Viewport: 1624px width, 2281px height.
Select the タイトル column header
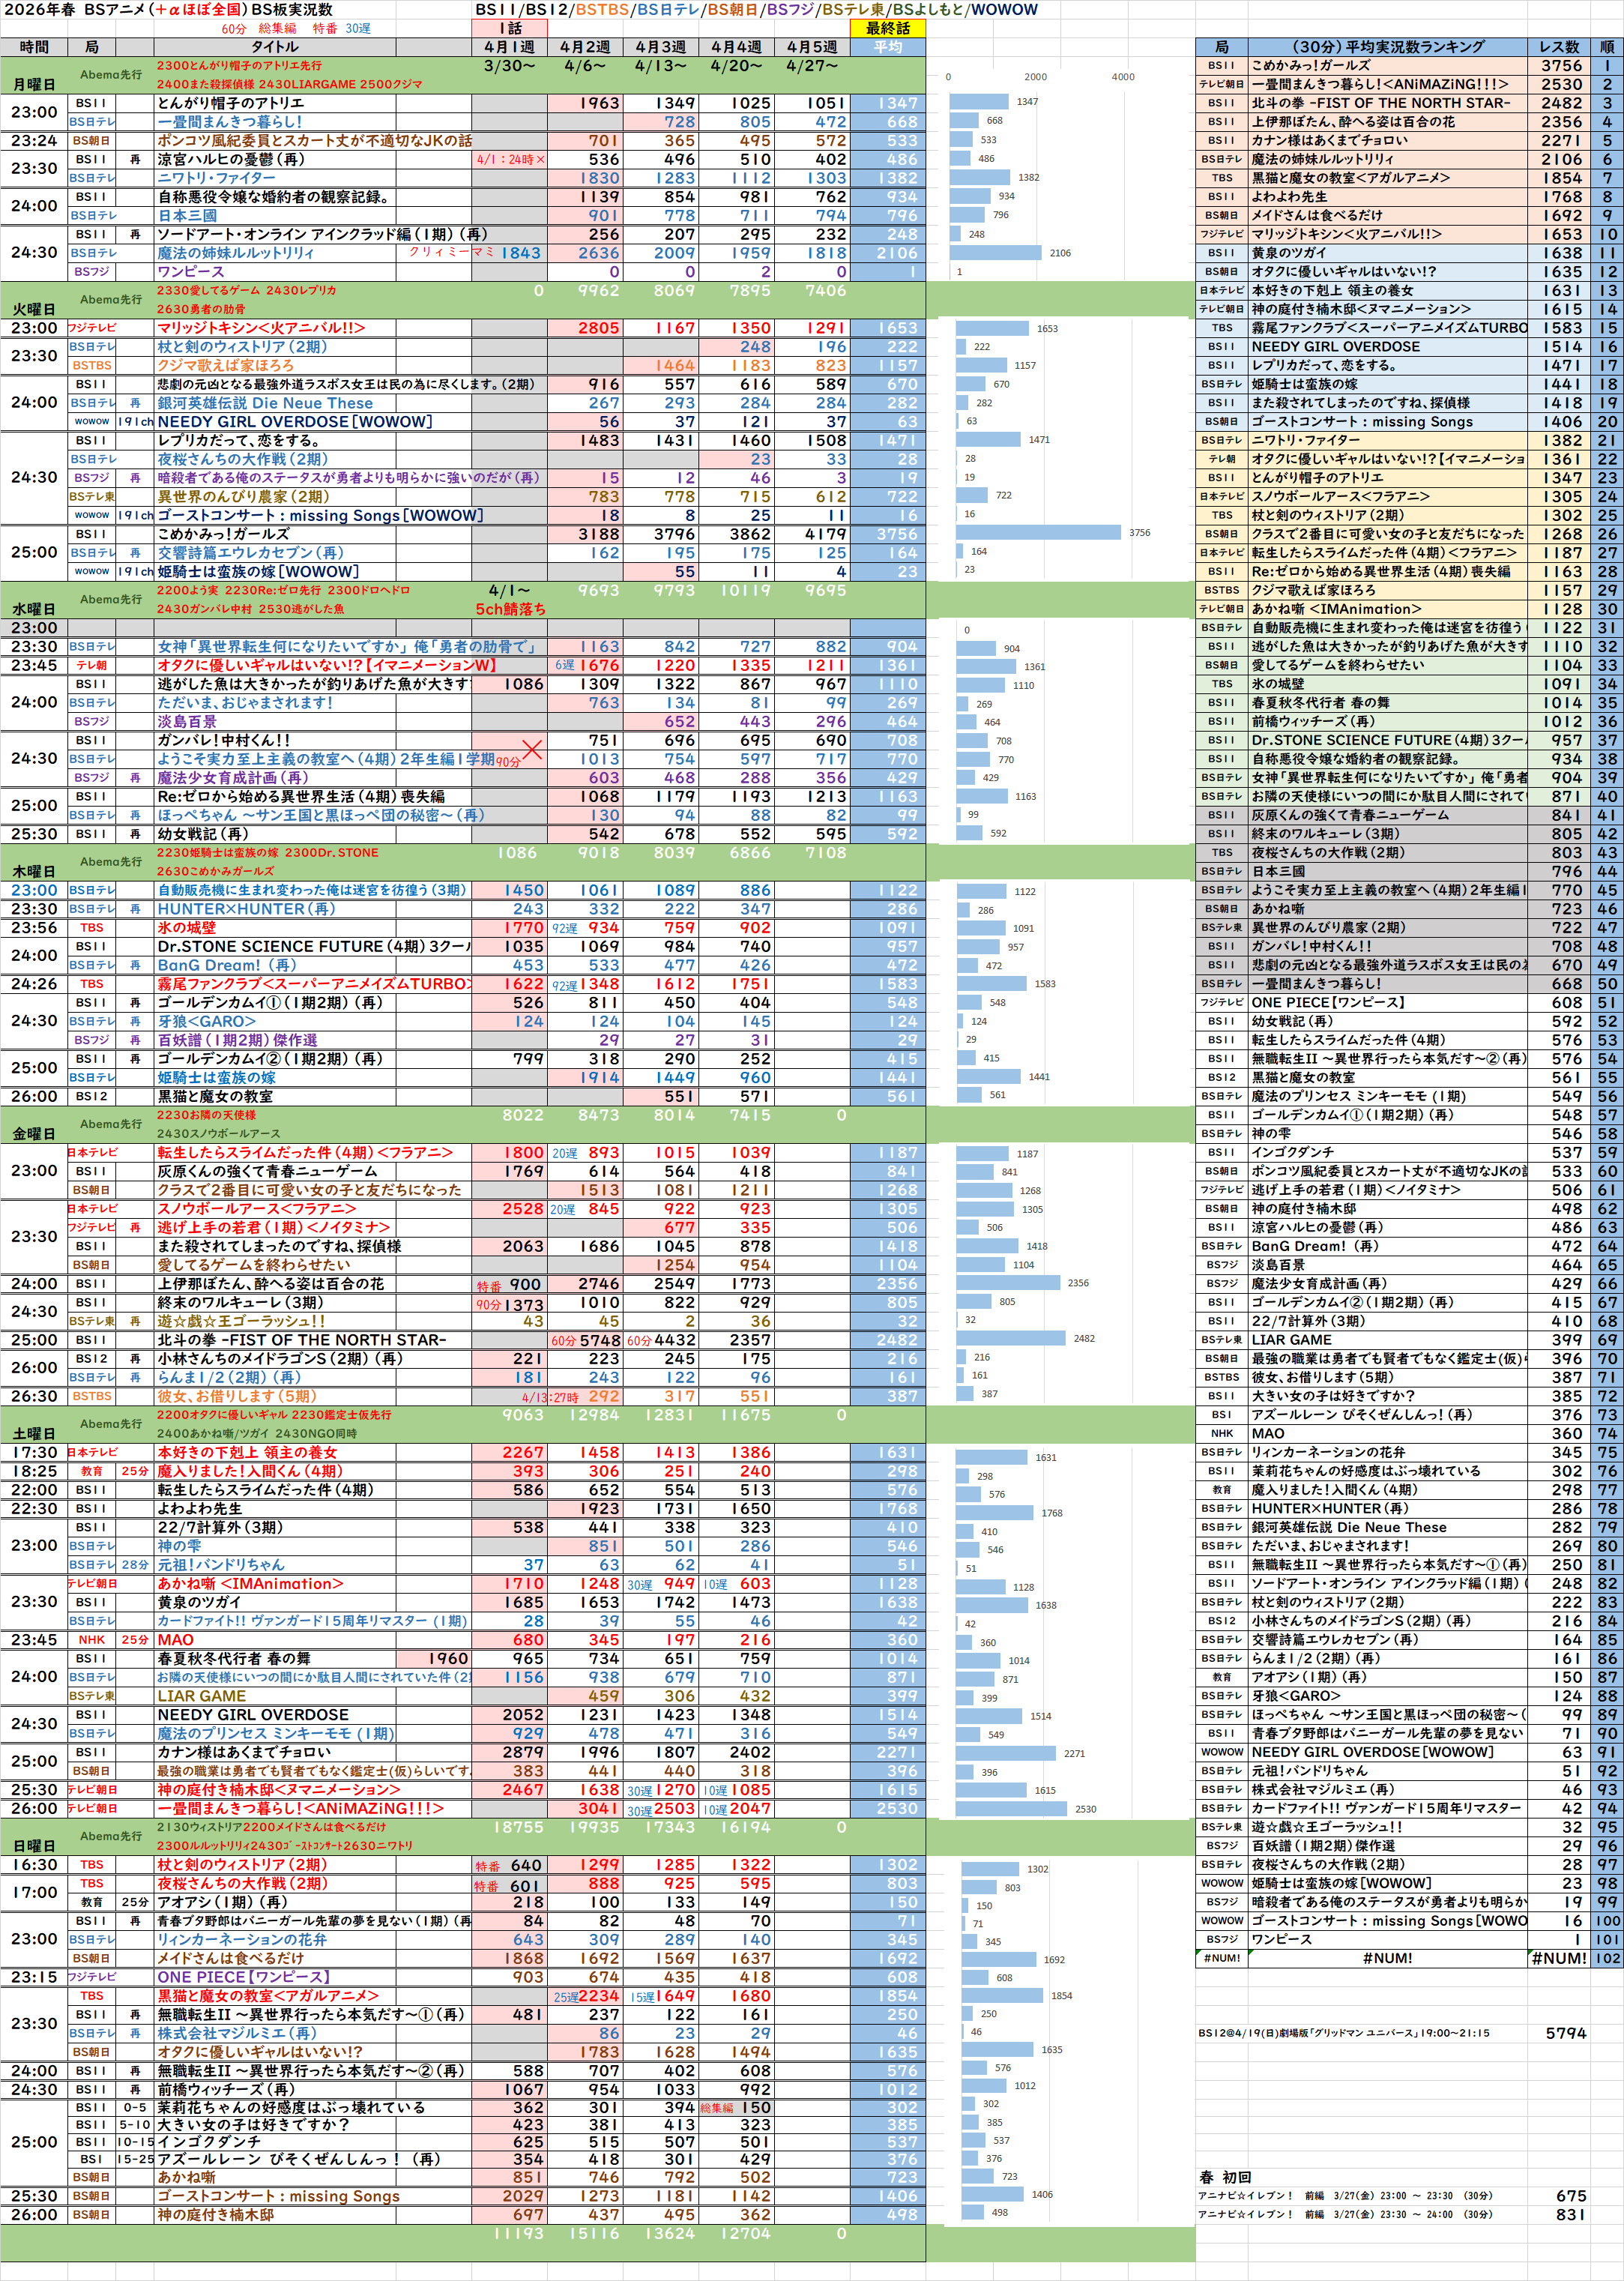274,47
